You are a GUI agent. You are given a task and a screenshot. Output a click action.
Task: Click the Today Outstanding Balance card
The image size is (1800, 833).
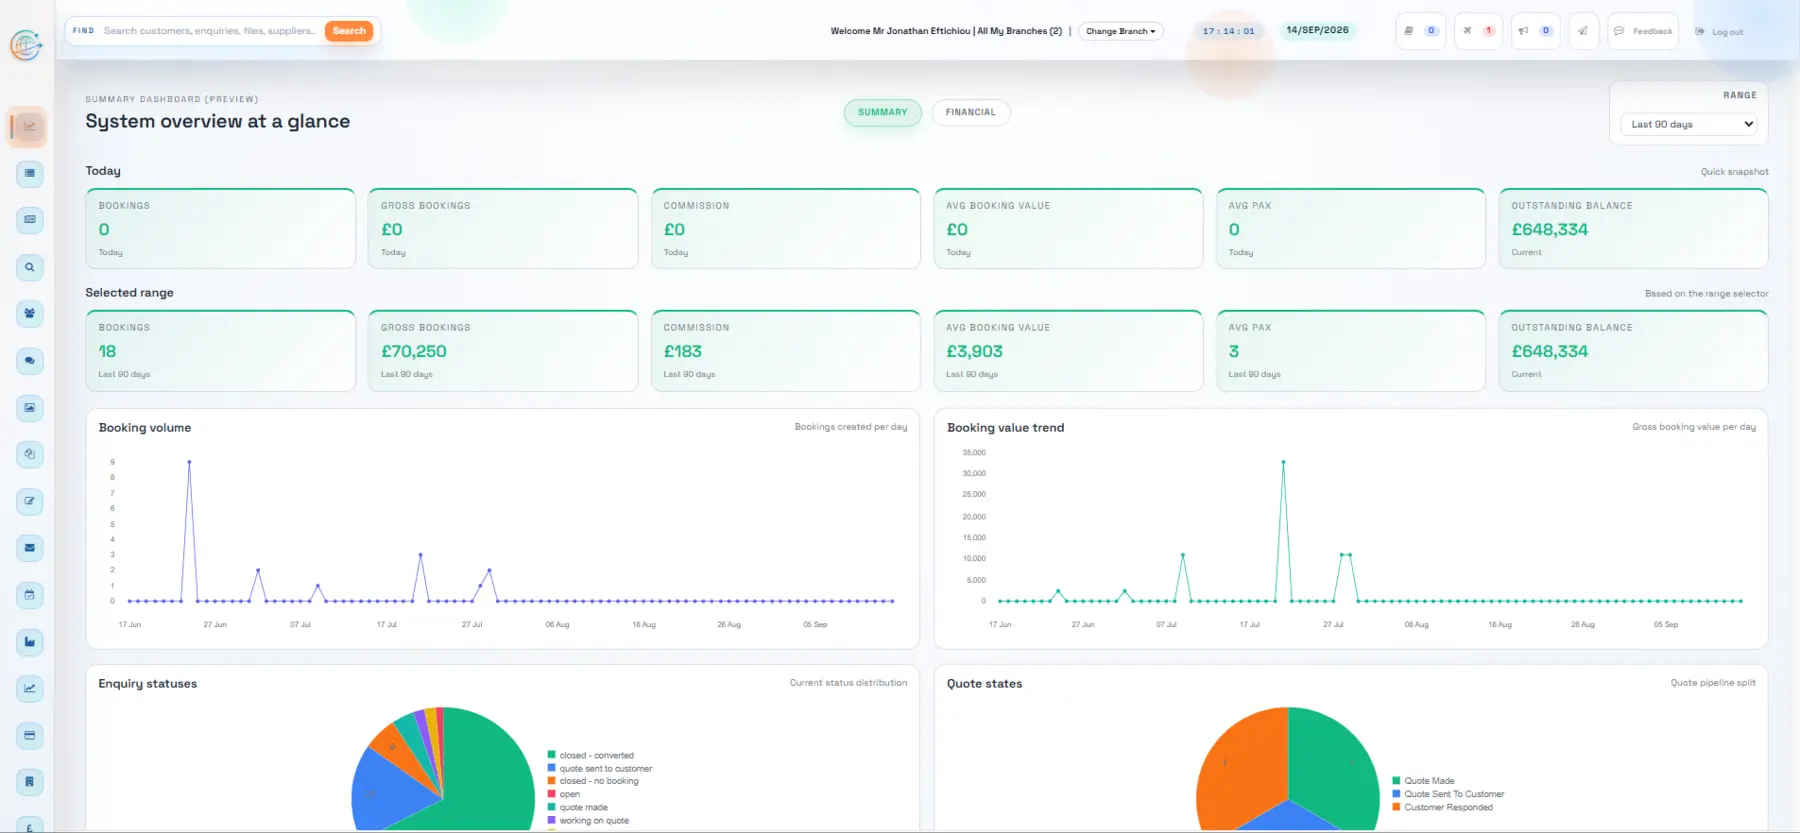(1633, 228)
